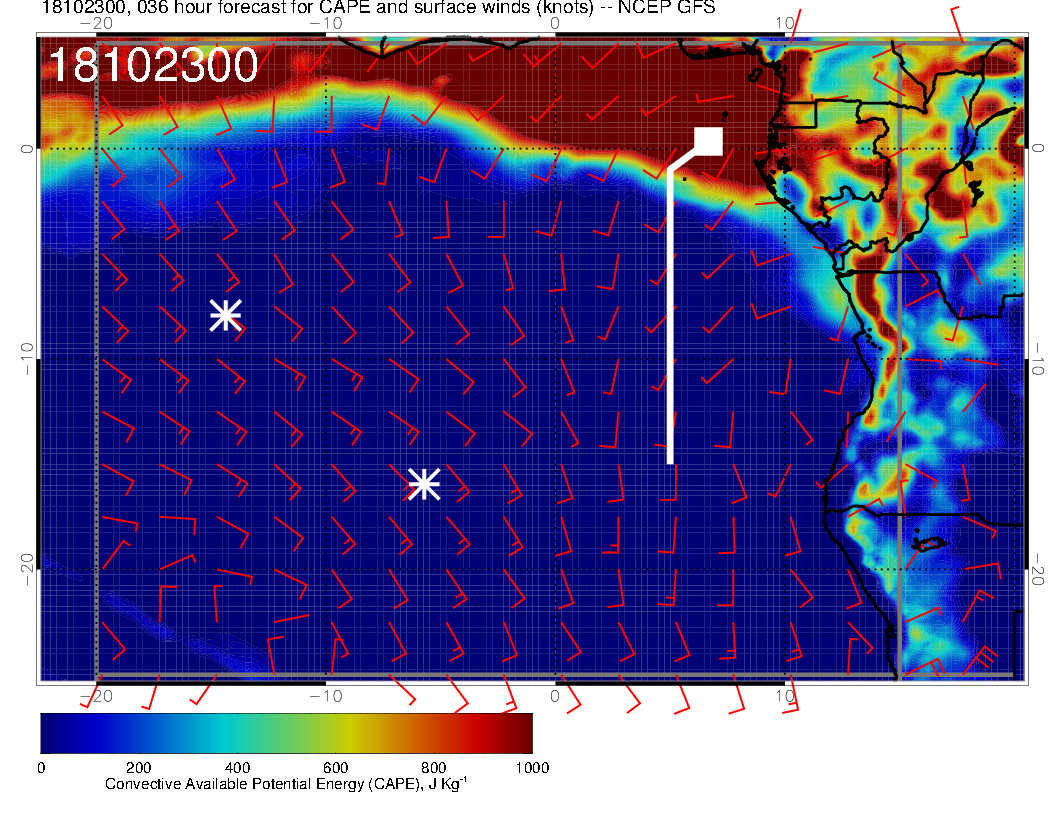Screen dimensions: 1056x816
Task: Click the colorbar tick label 400
Action: point(237,768)
